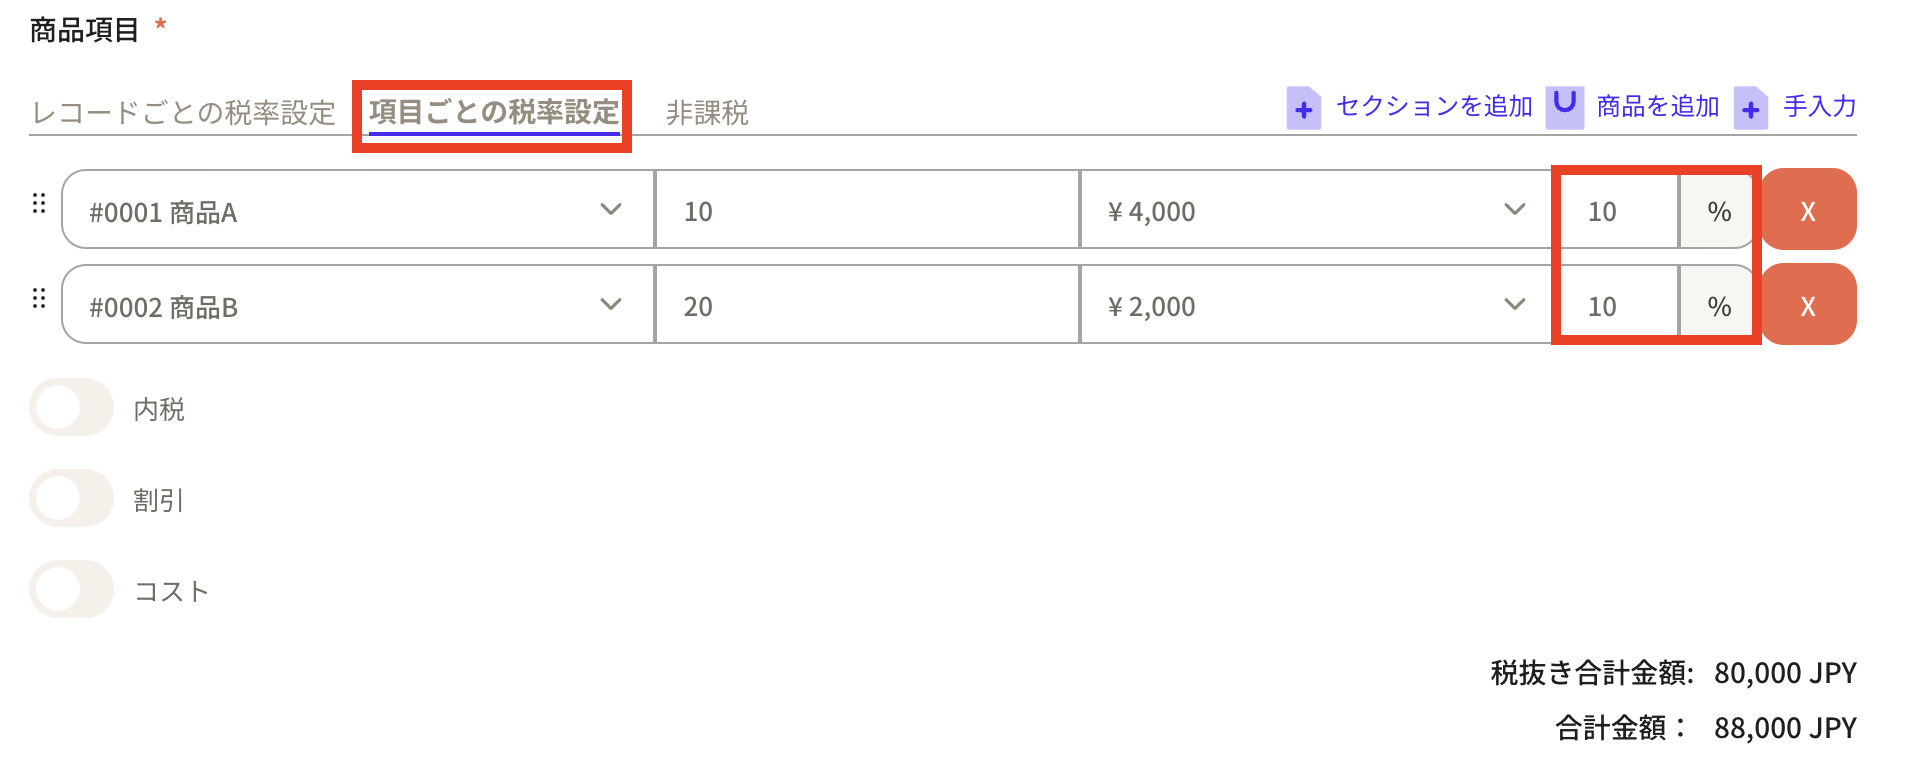1906x784 pixels.
Task: Delete the 商品B row with X
Action: [x=1807, y=305]
